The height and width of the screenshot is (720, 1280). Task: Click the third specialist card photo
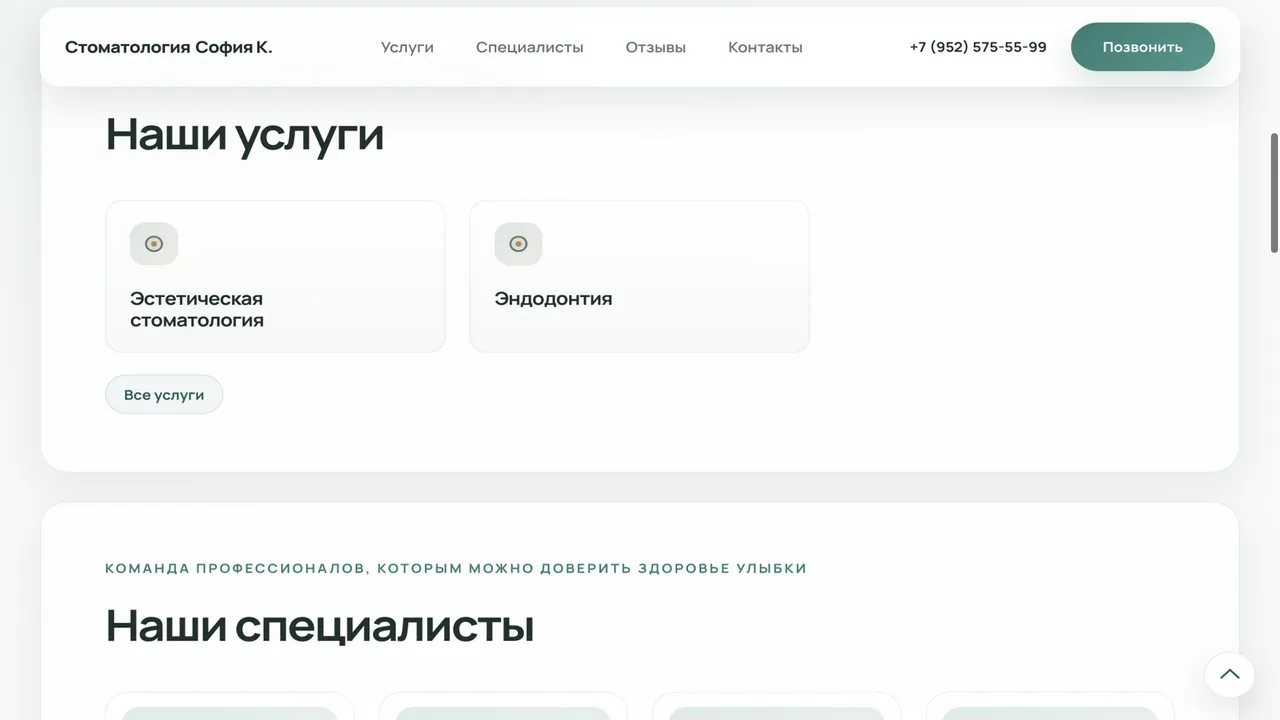point(776,713)
